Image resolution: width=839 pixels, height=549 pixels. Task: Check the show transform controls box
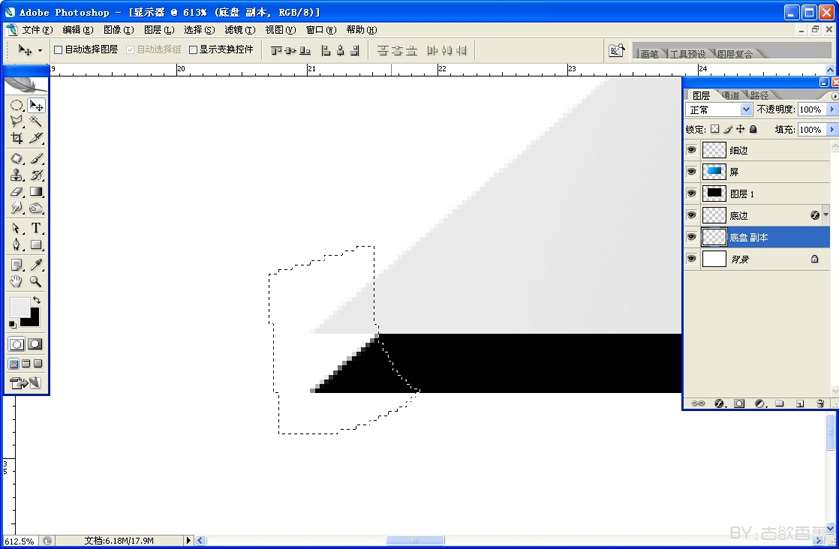tap(193, 49)
